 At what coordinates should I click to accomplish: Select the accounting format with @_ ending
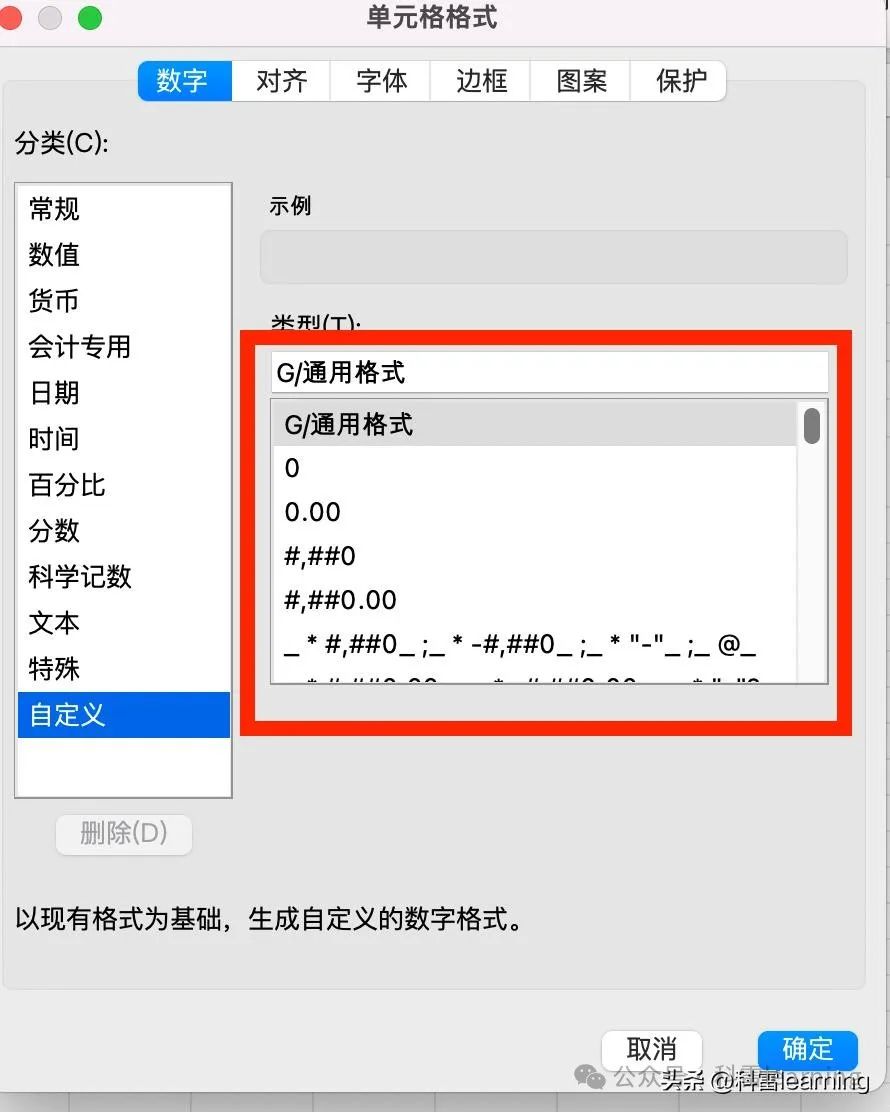(x=535, y=644)
